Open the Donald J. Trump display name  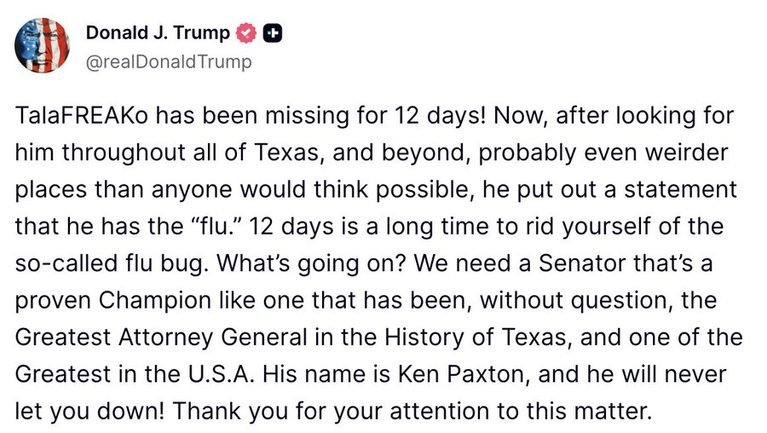[x=158, y=33]
